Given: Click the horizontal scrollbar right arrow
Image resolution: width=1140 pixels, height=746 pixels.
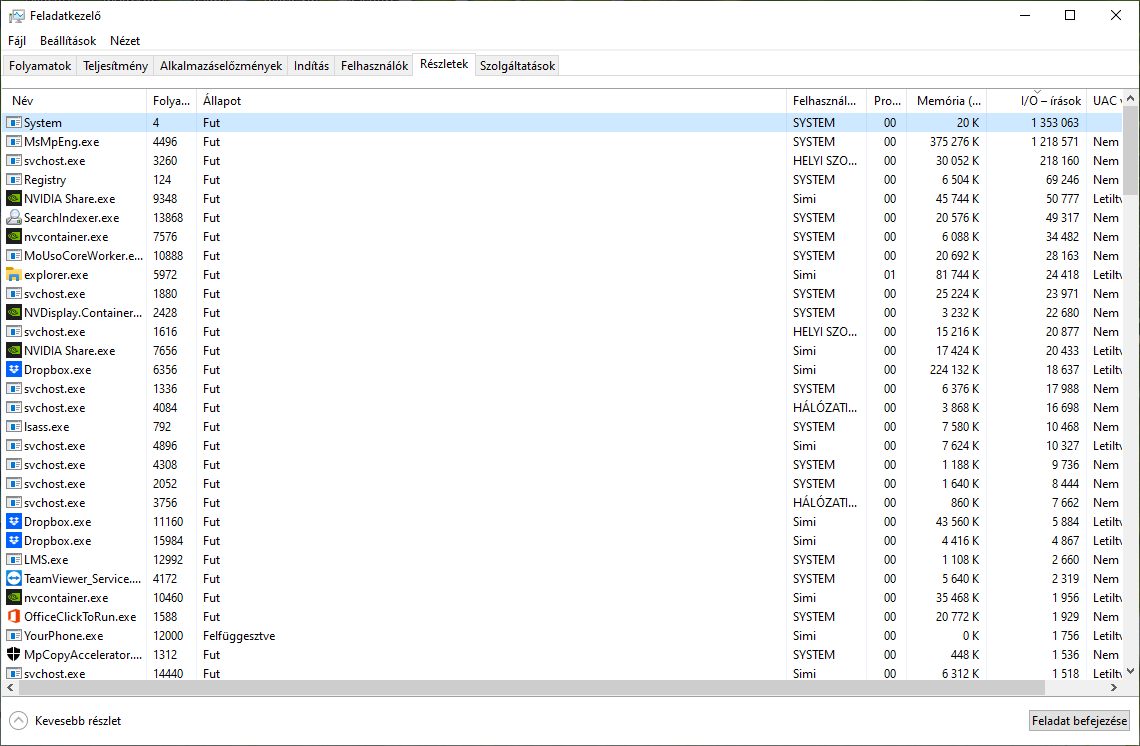Looking at the screenshot, I should pyautogui.click(x=1114, y=687).
